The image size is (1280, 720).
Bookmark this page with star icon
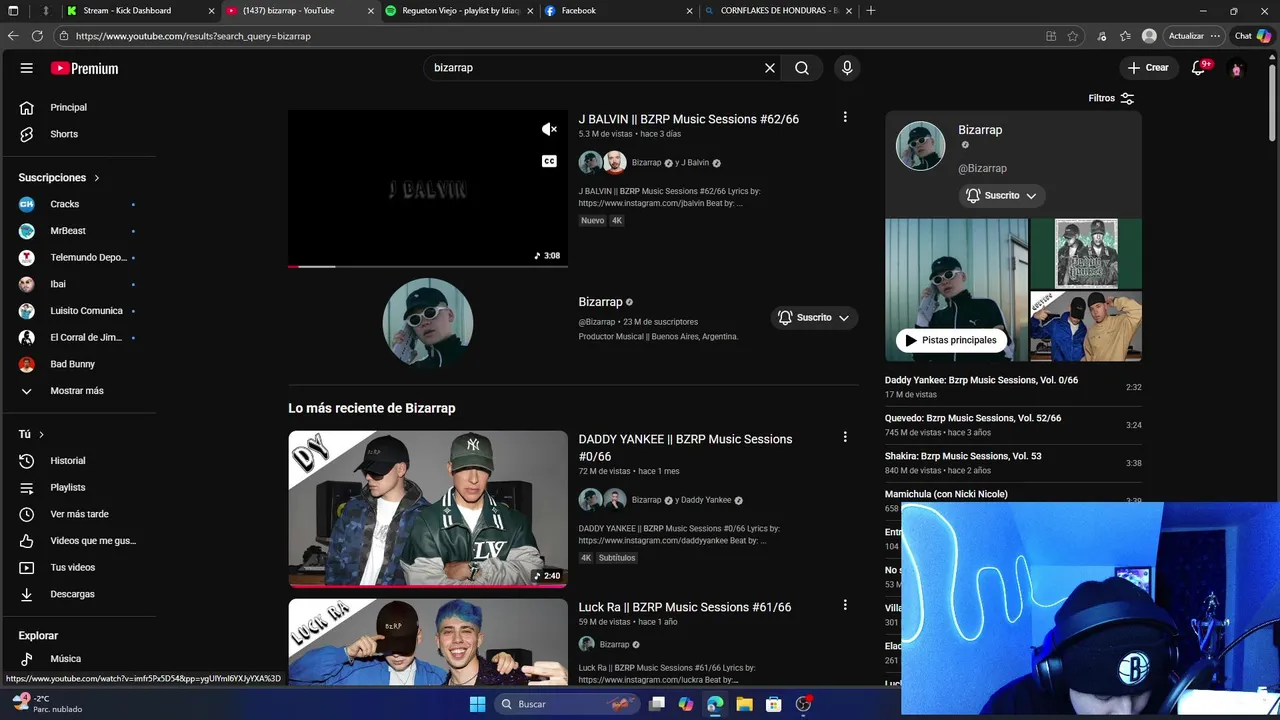point(1073,36)
